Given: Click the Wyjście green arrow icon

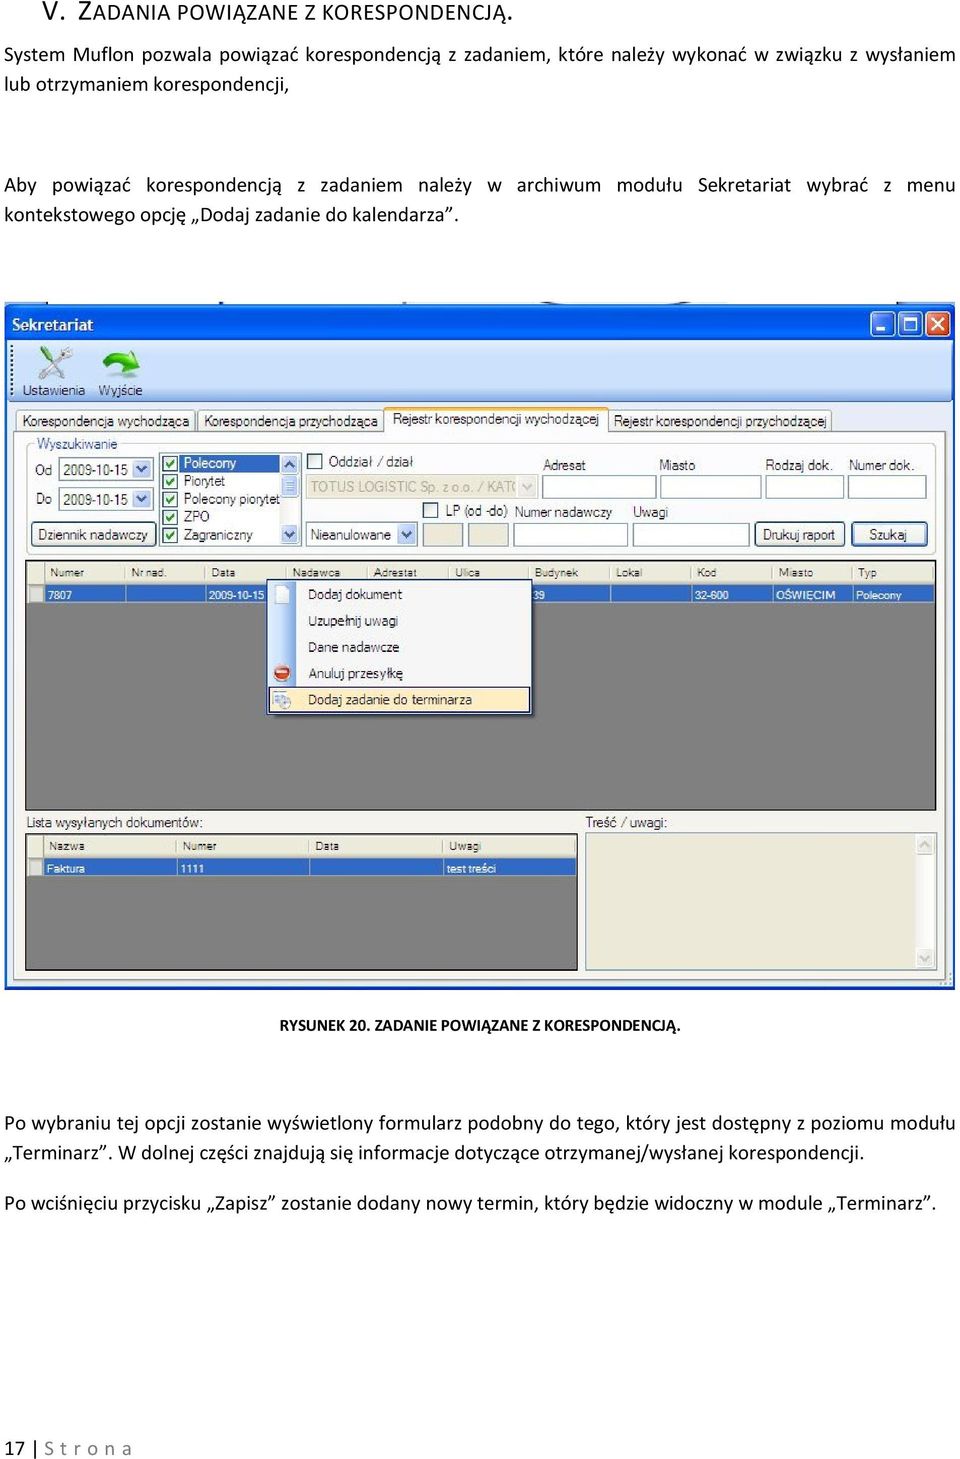Looking at the screenshot, I should point(121,363).
